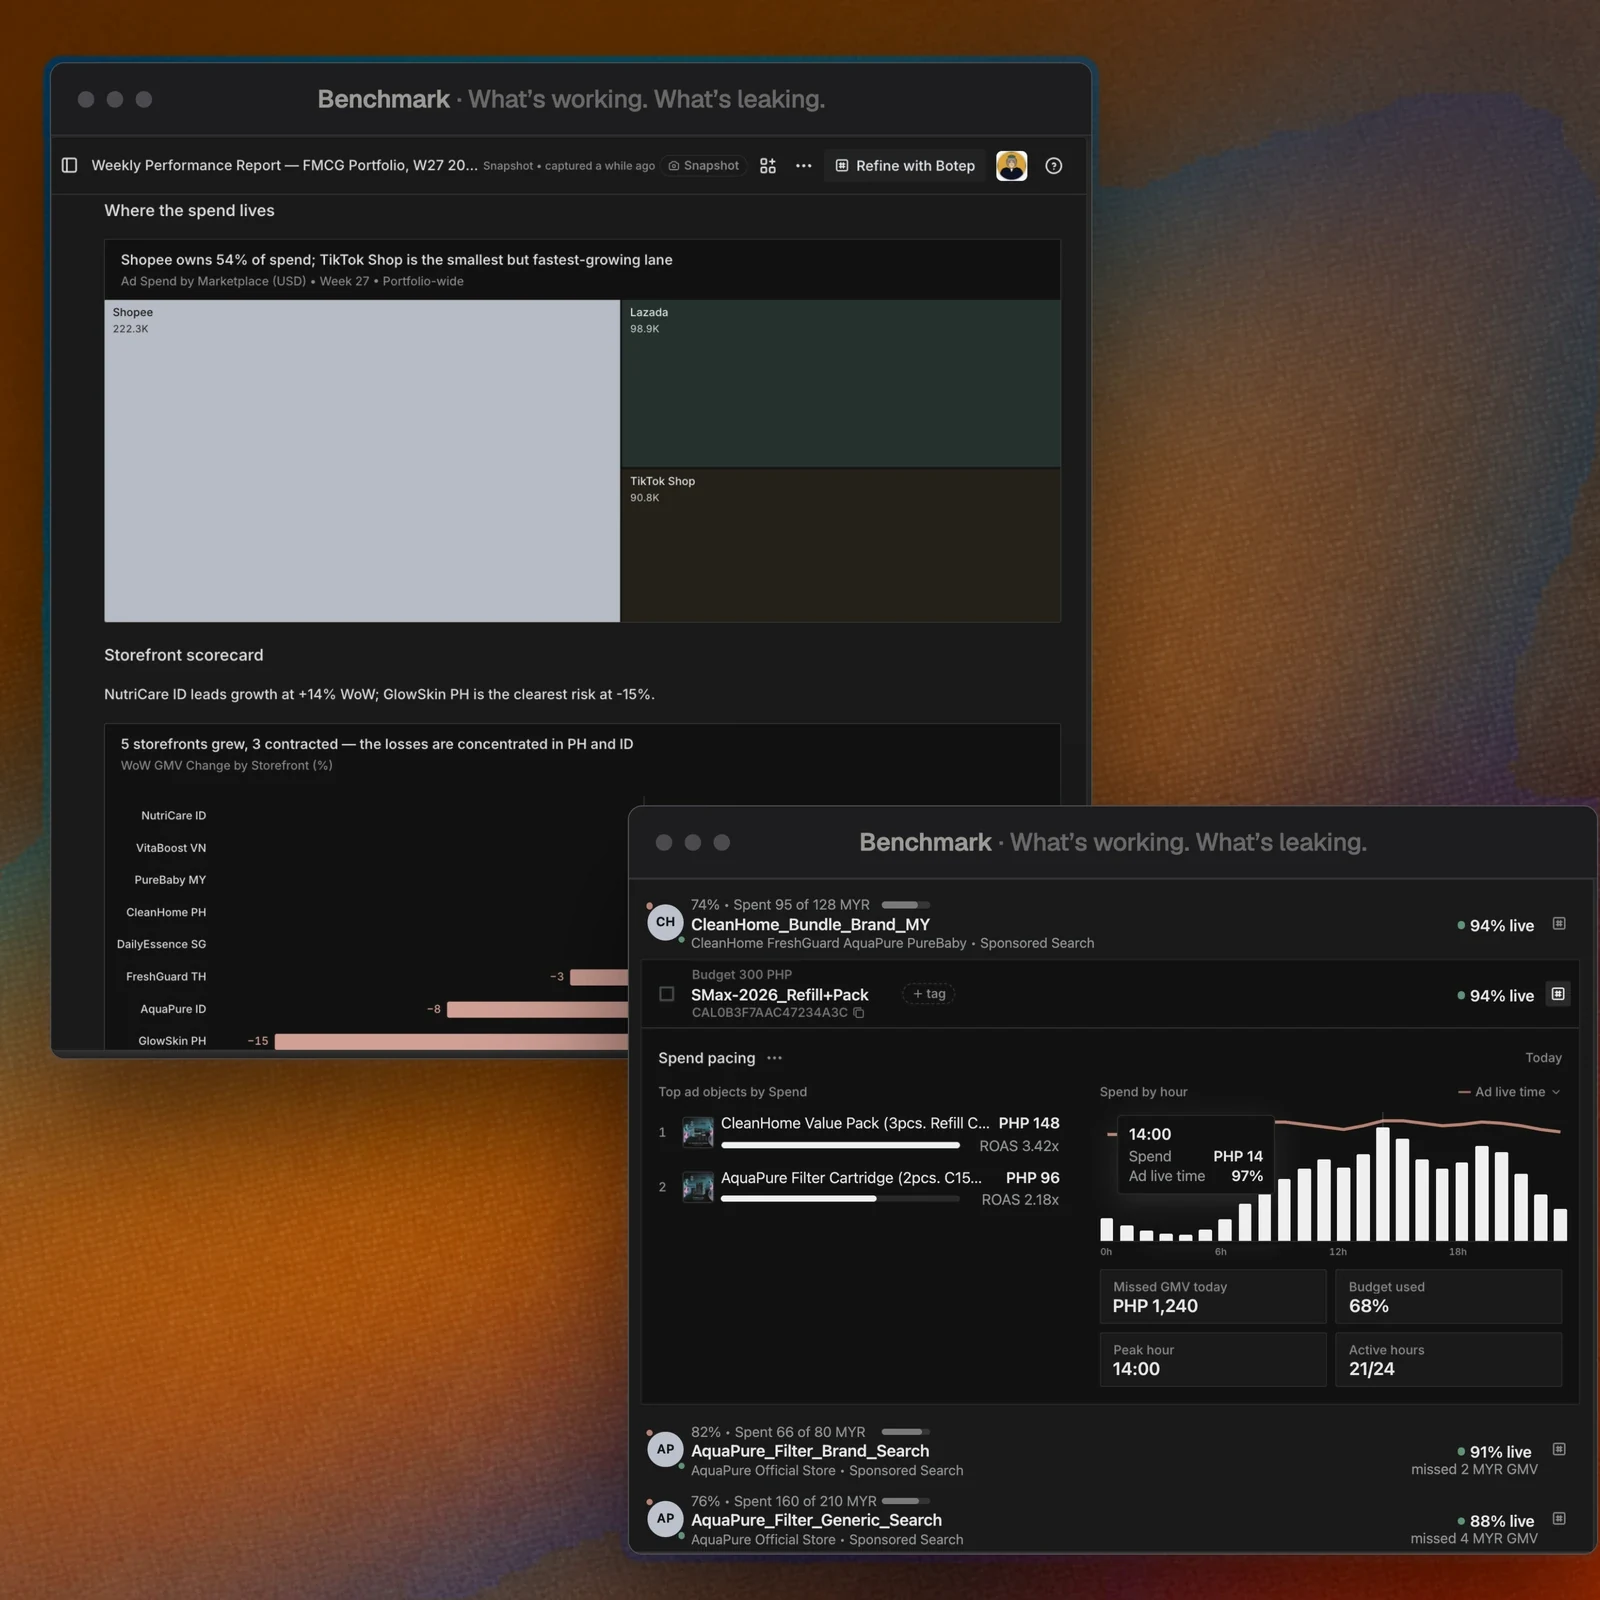Click the '91% live' status of AquaPure_Filter_Brand_Search
Image resolution: width=1600 pixels, height=1600 pixels.
tap(1494, 1452)
